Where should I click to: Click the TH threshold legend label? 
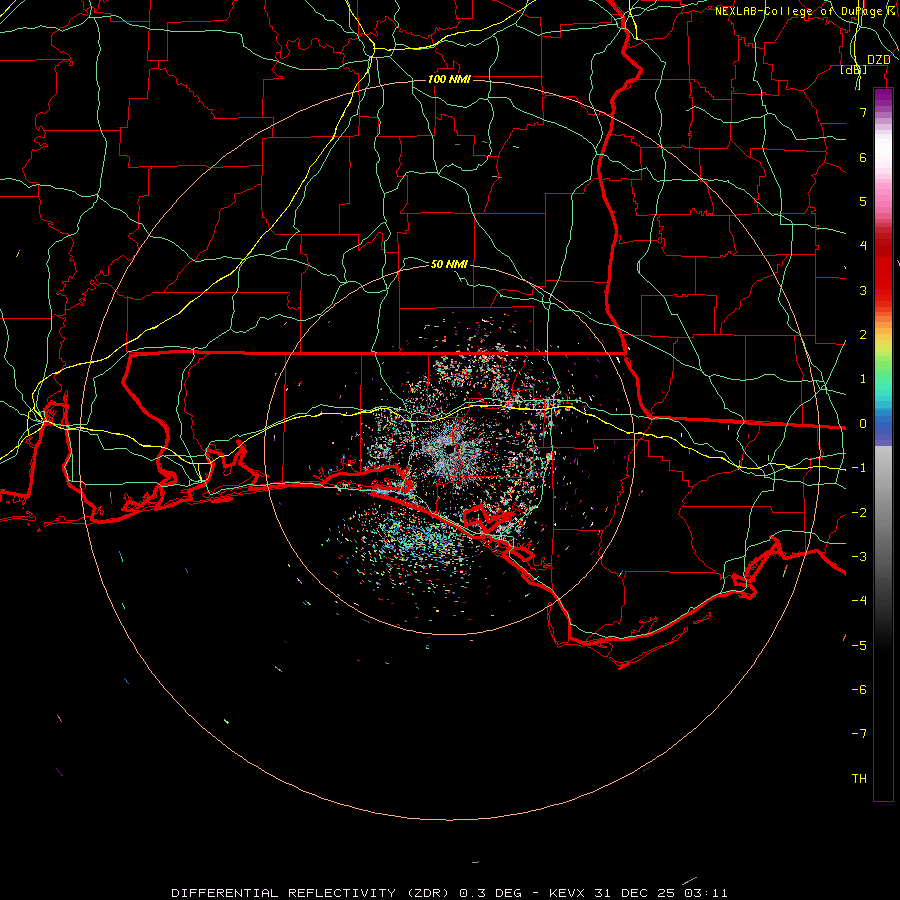859,779
